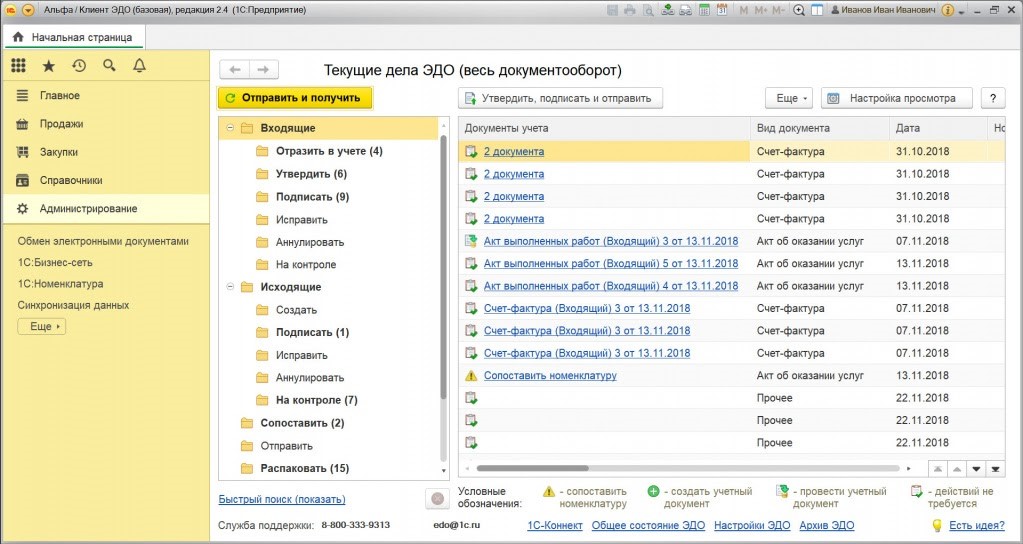Switch to the Начальная страница tab

point(74,37)
